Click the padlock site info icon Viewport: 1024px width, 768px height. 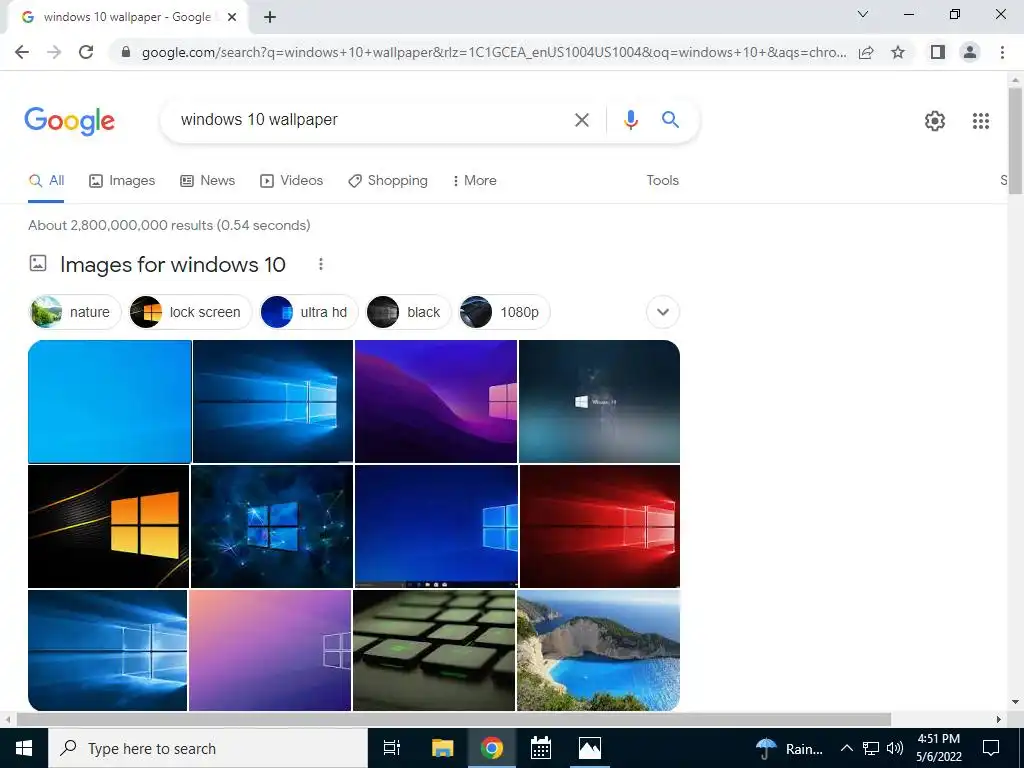click(126, 52)
